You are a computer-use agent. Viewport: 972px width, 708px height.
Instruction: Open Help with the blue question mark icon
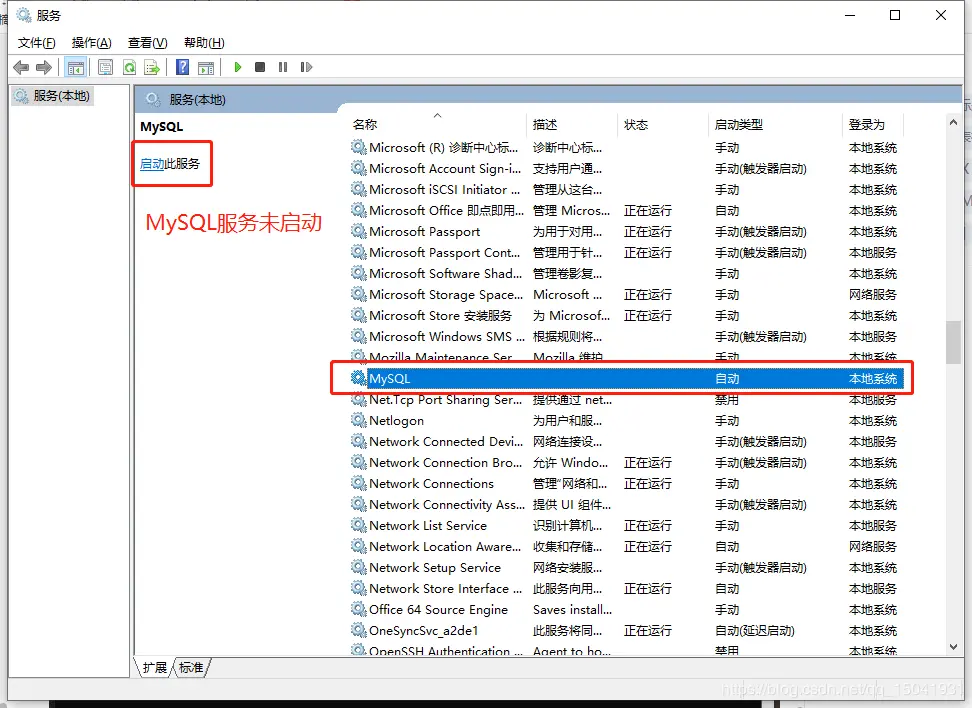182,67
